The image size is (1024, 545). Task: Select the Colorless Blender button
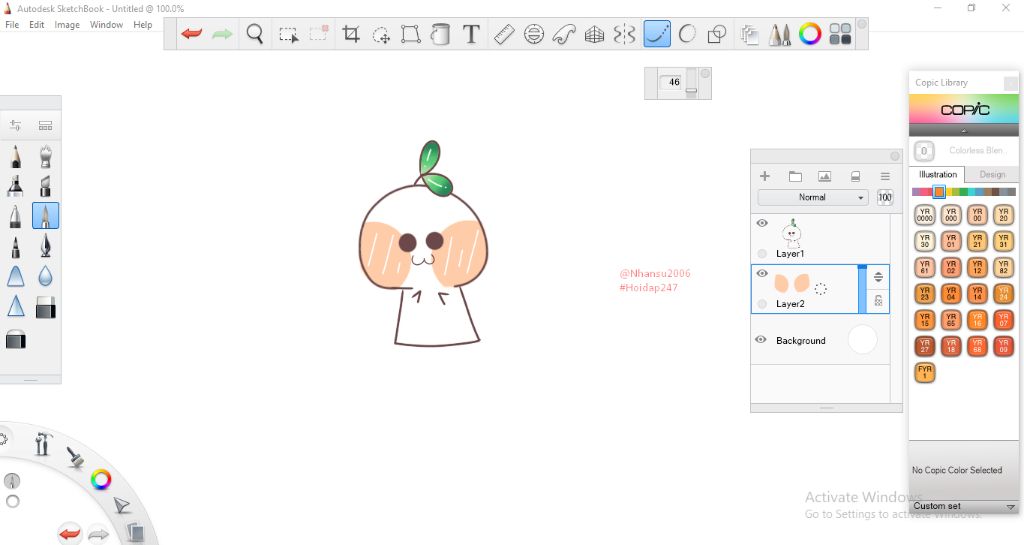[923, 151]
